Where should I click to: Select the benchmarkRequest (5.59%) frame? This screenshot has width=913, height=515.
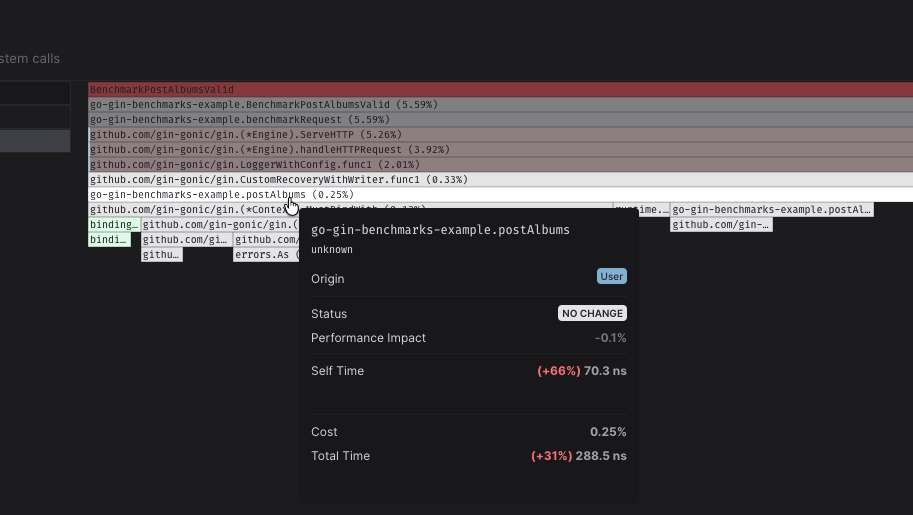coord(500,119)
